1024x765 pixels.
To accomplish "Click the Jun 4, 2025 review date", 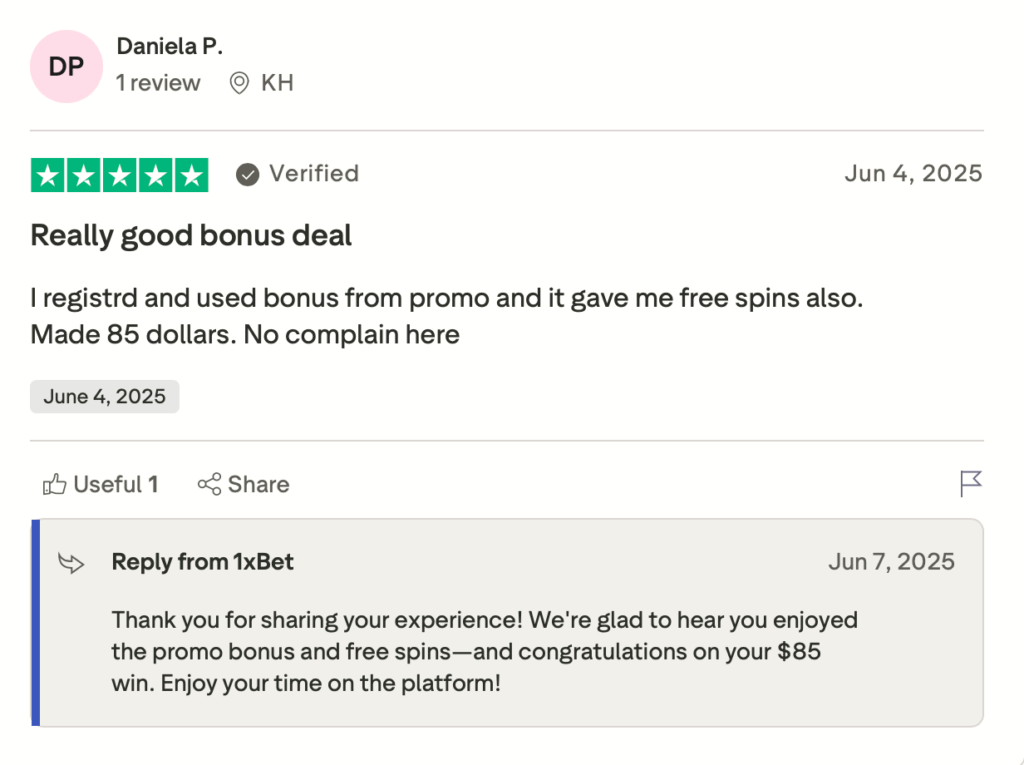I will (913, 174).
